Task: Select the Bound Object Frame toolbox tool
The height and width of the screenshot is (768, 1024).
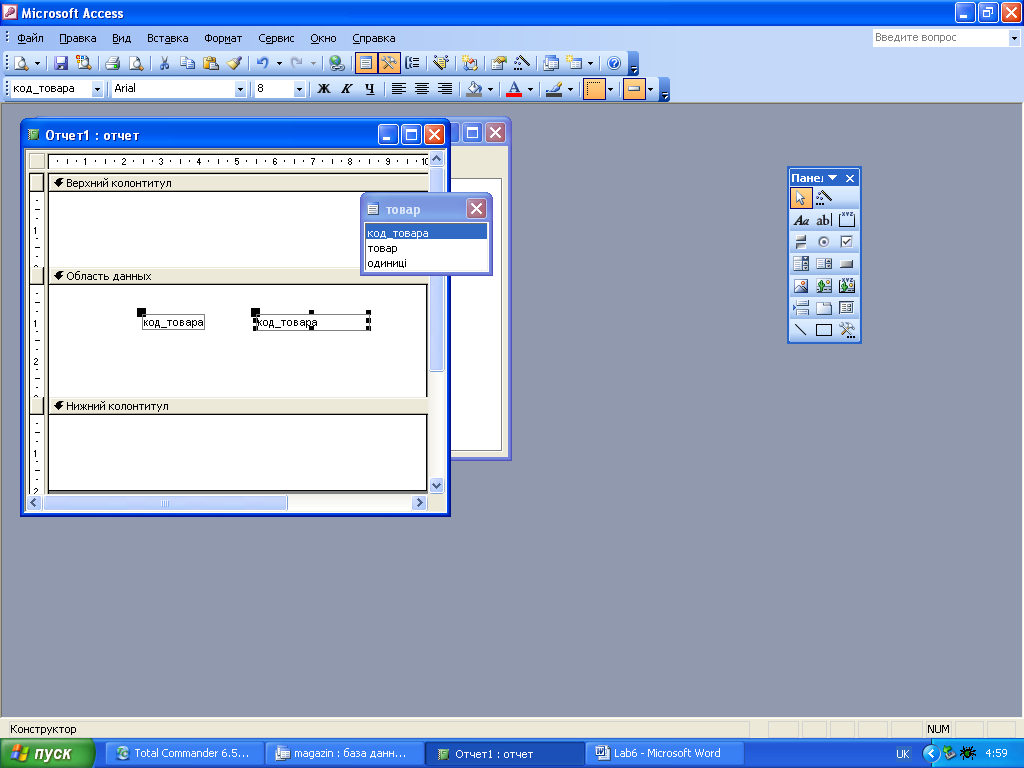Action: click(847, 286)
